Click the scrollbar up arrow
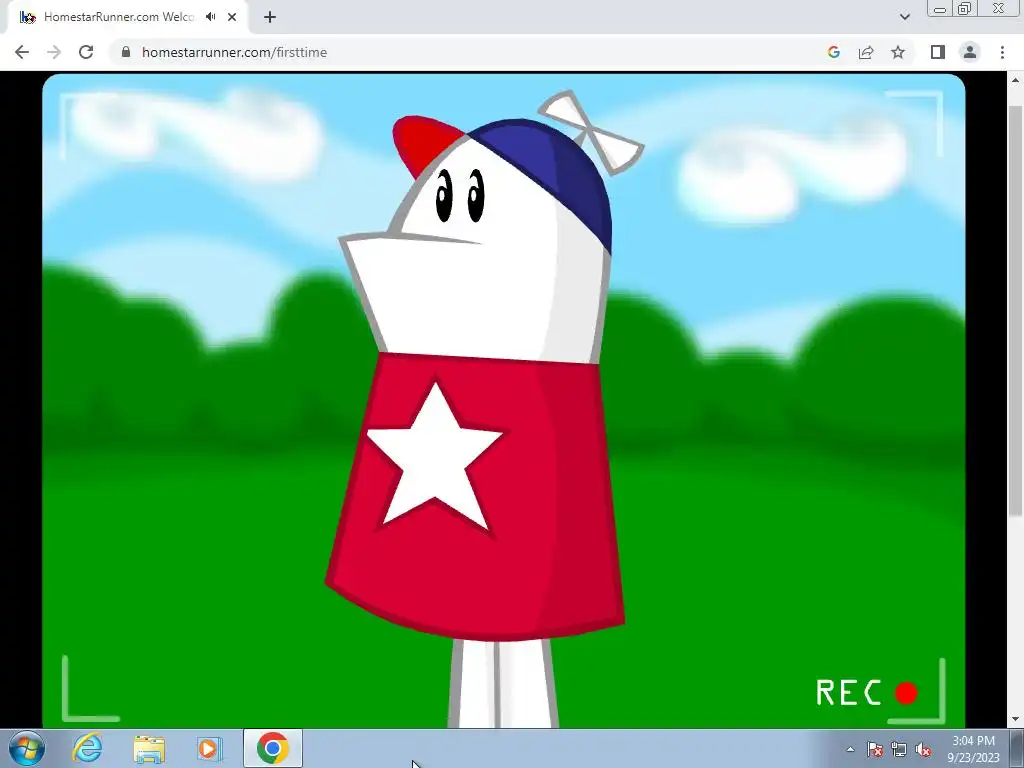This screenshot has width=1024, height=768. click(x=1015, y=80)
